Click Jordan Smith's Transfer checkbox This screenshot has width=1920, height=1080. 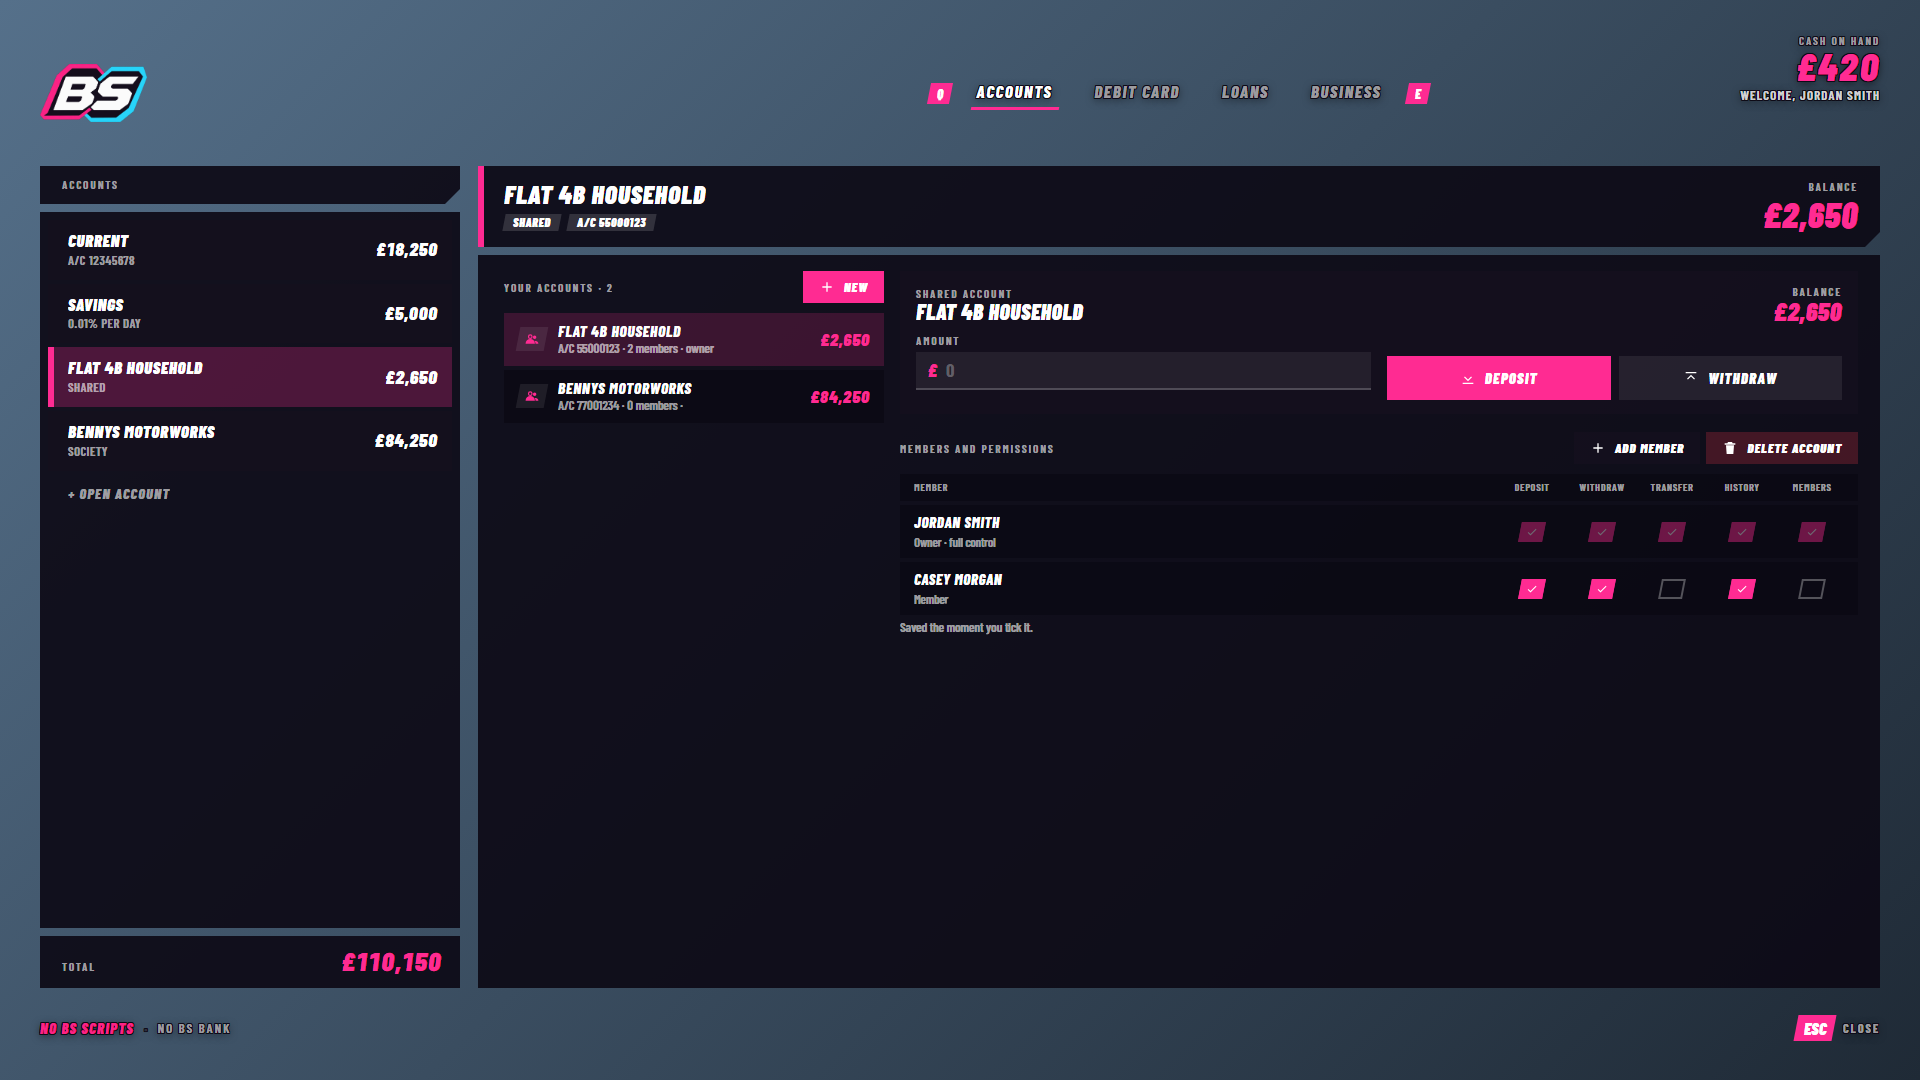[1672, 532]
